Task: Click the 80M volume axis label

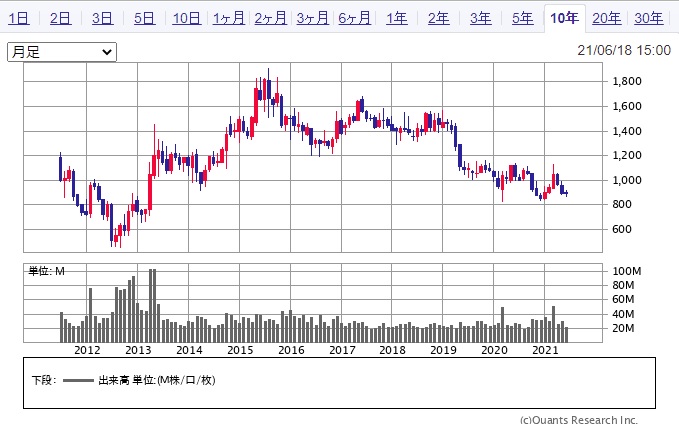Action: click(x=624, y=285)
